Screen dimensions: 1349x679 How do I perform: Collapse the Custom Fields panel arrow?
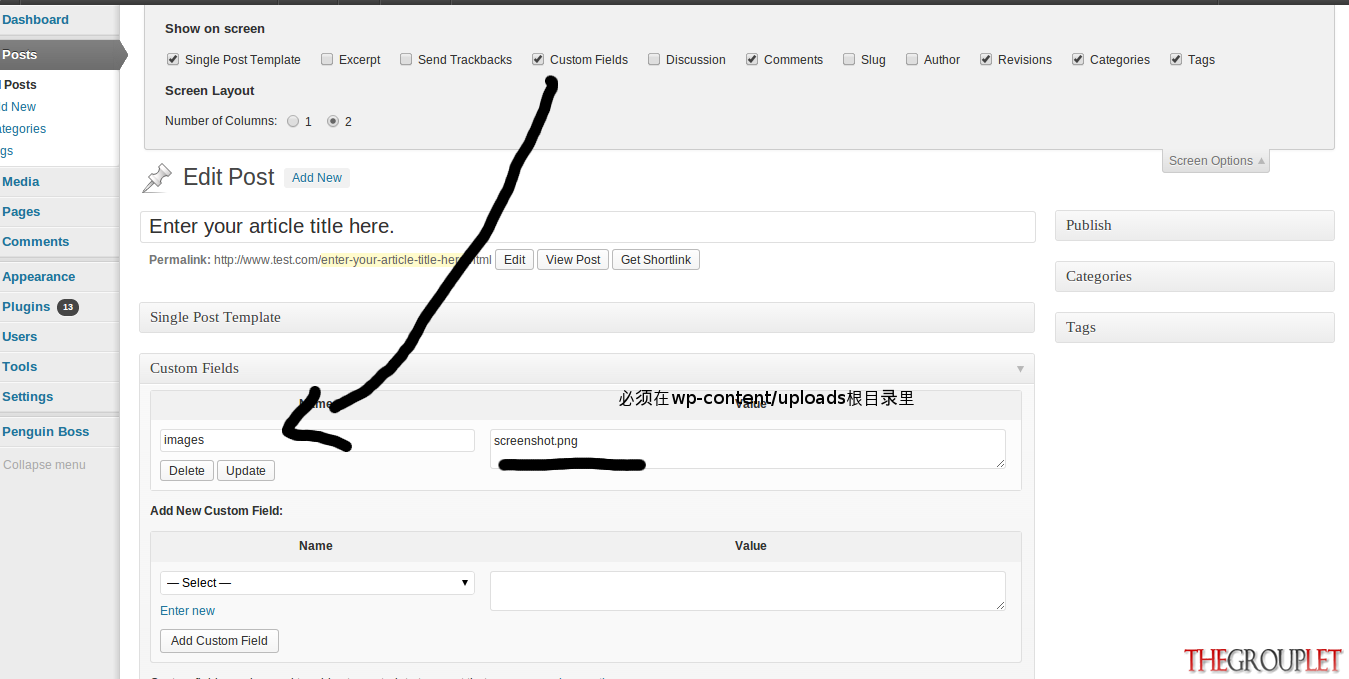(x=1020, y=369)
